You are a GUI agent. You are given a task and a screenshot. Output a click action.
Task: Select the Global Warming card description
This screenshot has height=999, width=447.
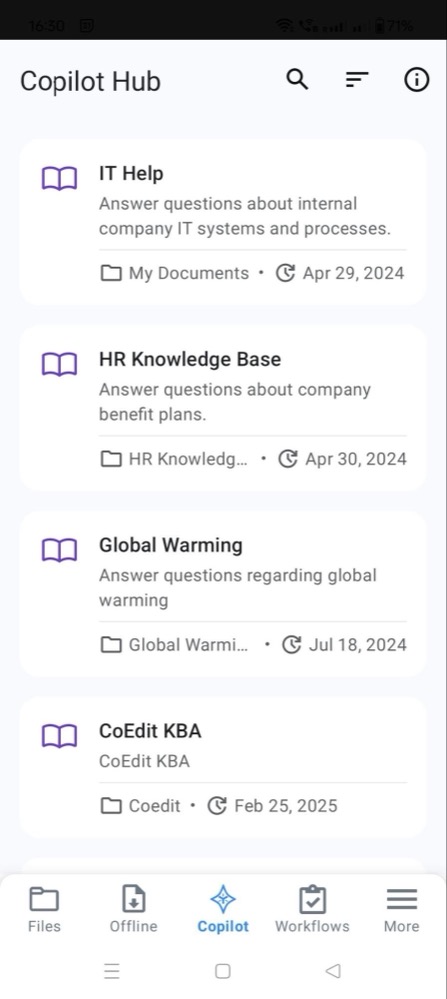point(238,588)
